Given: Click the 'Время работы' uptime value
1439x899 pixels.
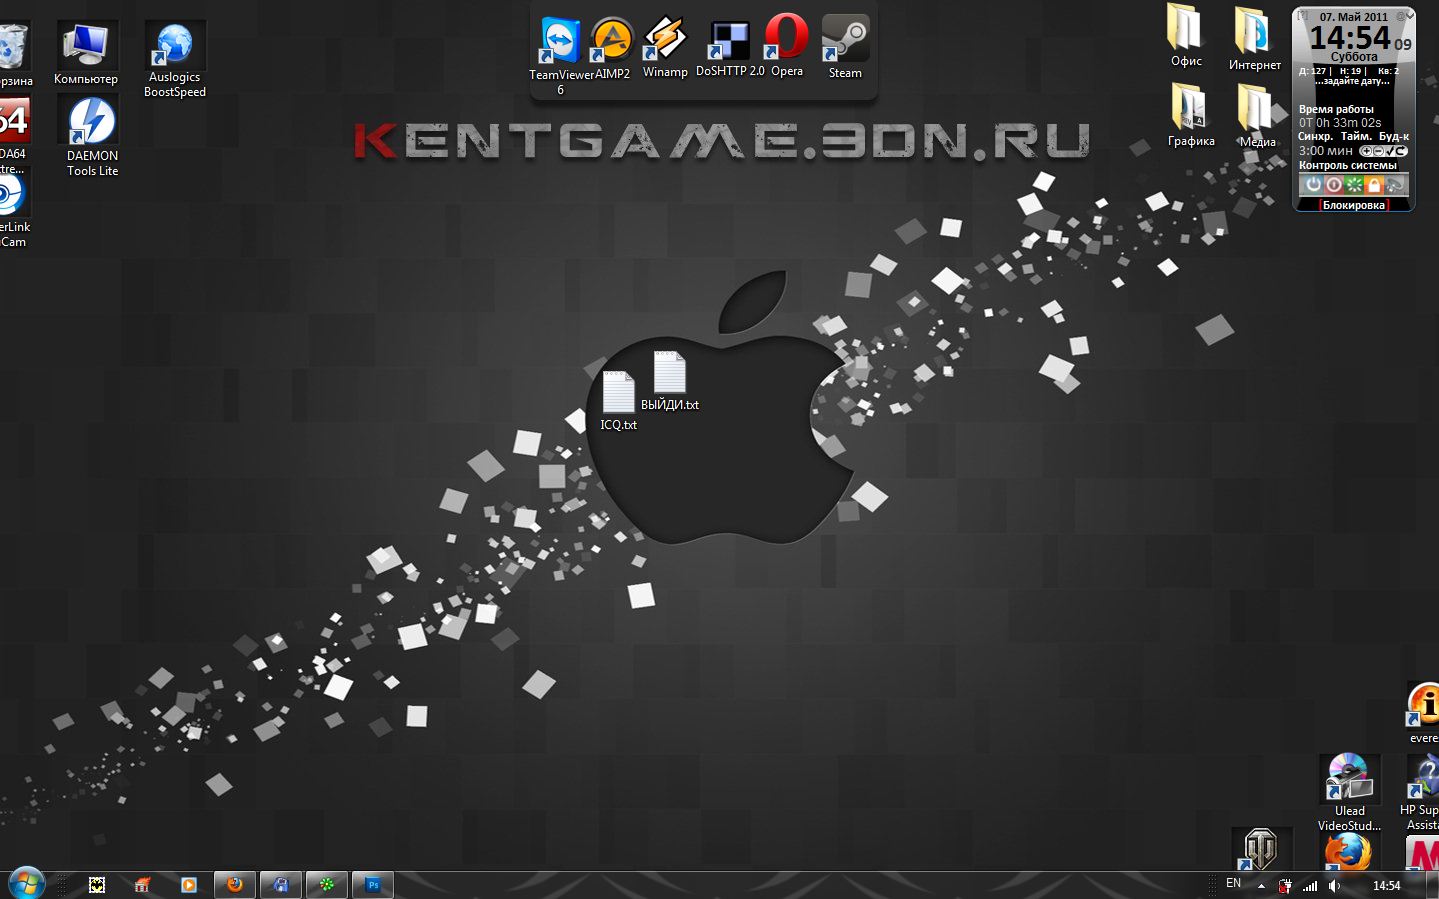Looking at the screenshot, I should coord(1340,123).
